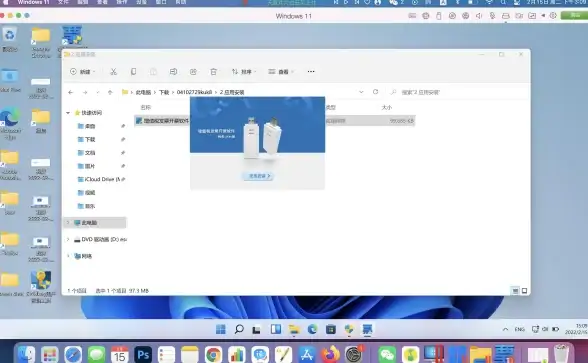Click the install button in the installer dialog
Screen dimensions: 588x363
tap(259, 176)
